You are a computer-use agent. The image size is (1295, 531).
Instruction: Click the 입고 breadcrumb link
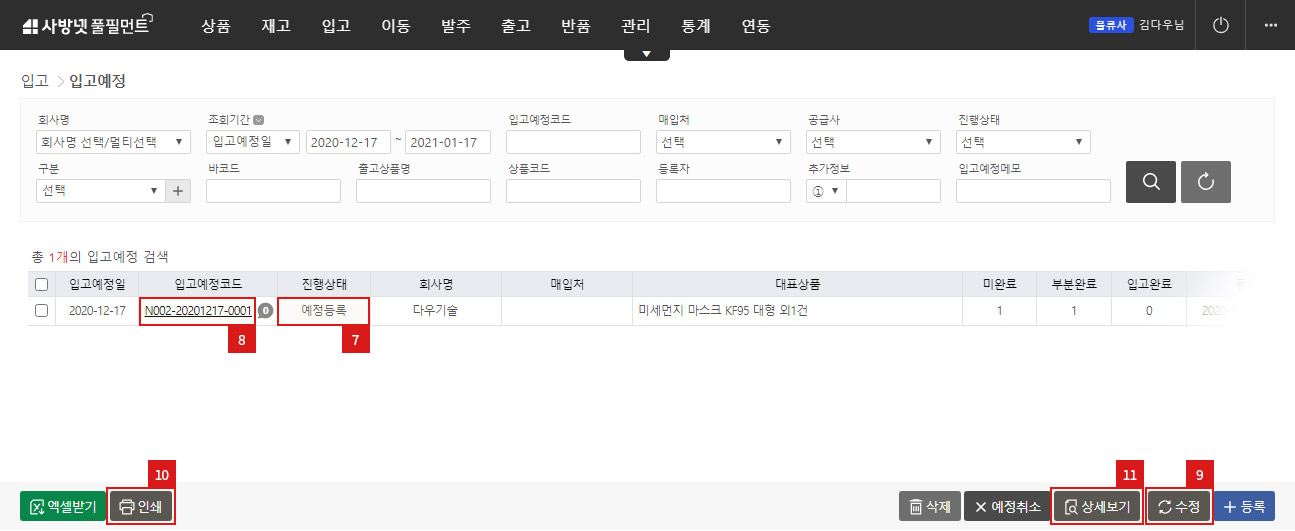click(34, 81)
